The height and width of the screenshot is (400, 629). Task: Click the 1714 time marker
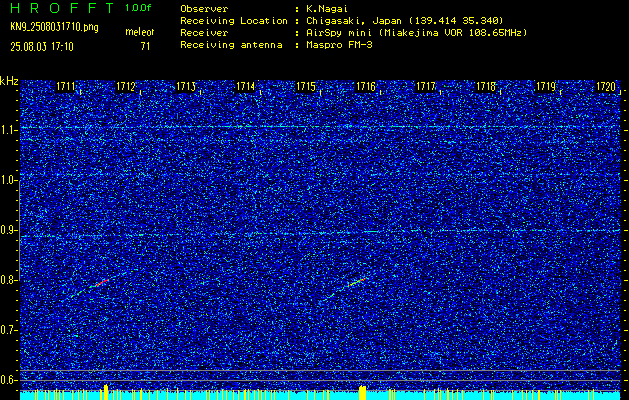tap(246, 86)
